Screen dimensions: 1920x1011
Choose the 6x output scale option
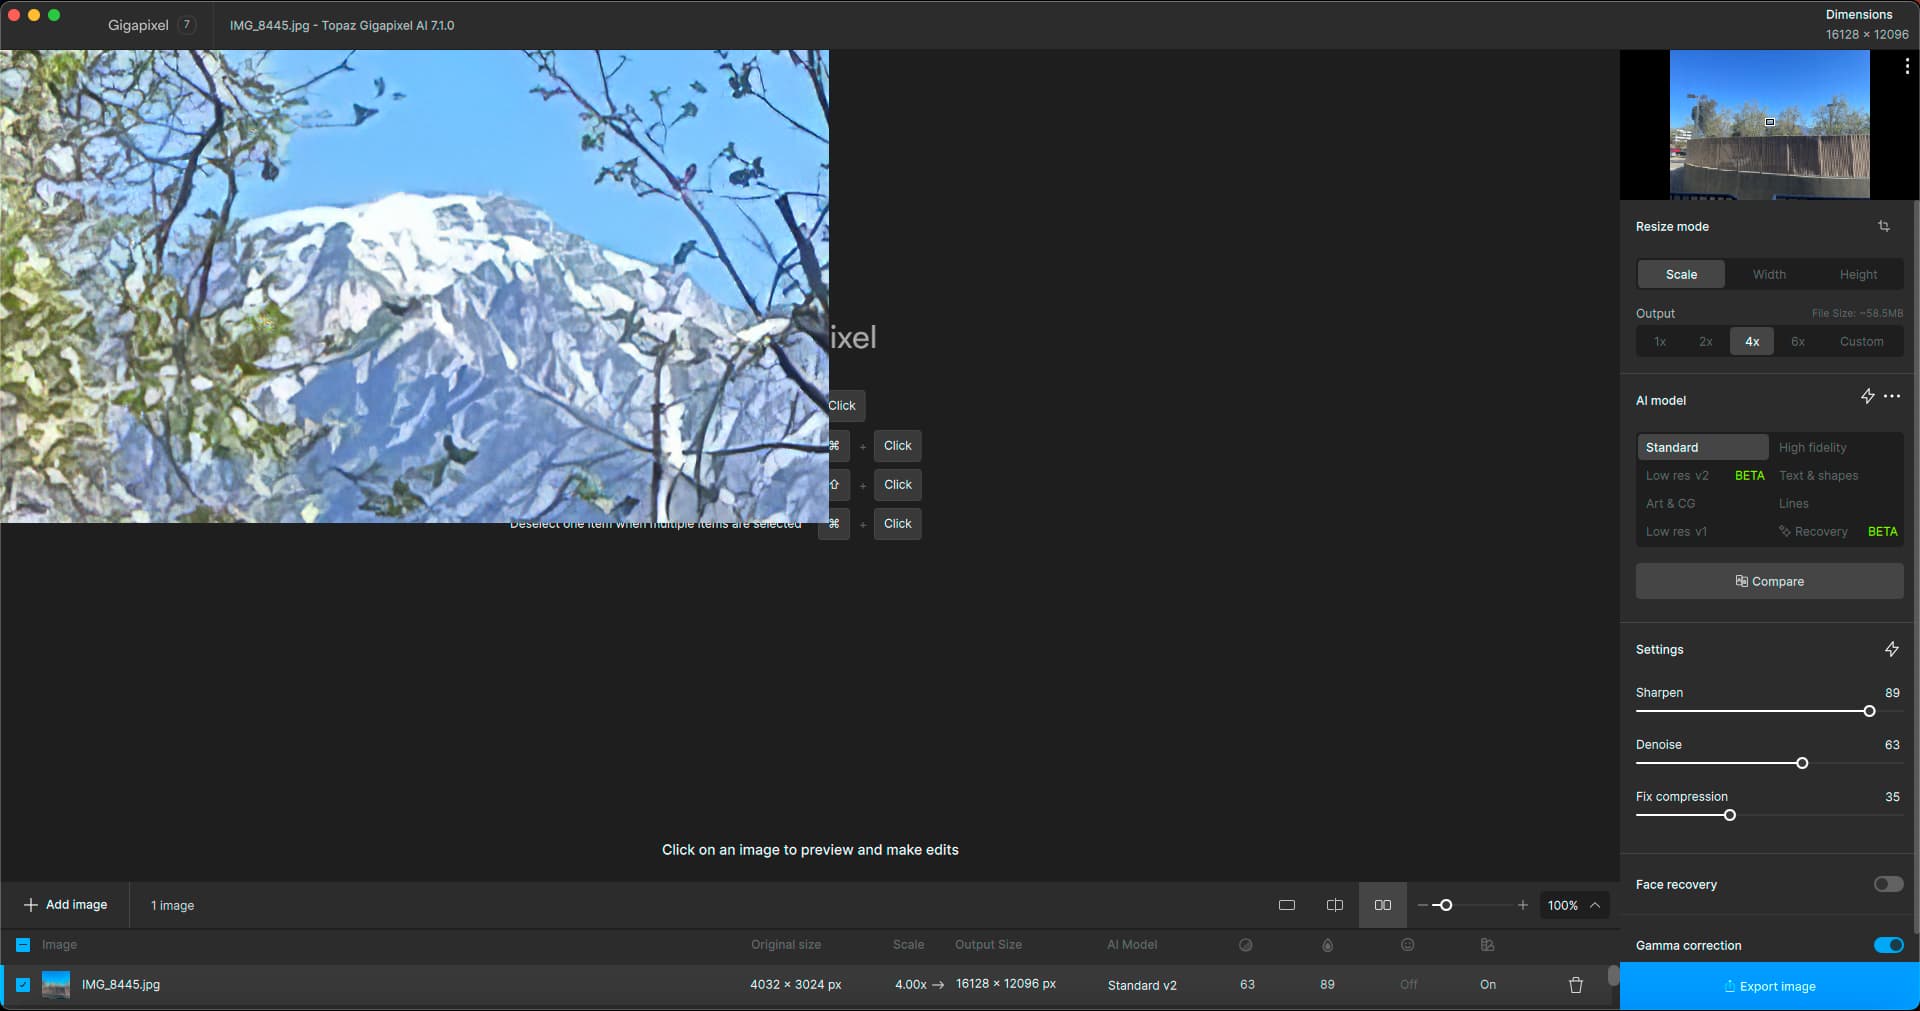[x=1797, y=341]
